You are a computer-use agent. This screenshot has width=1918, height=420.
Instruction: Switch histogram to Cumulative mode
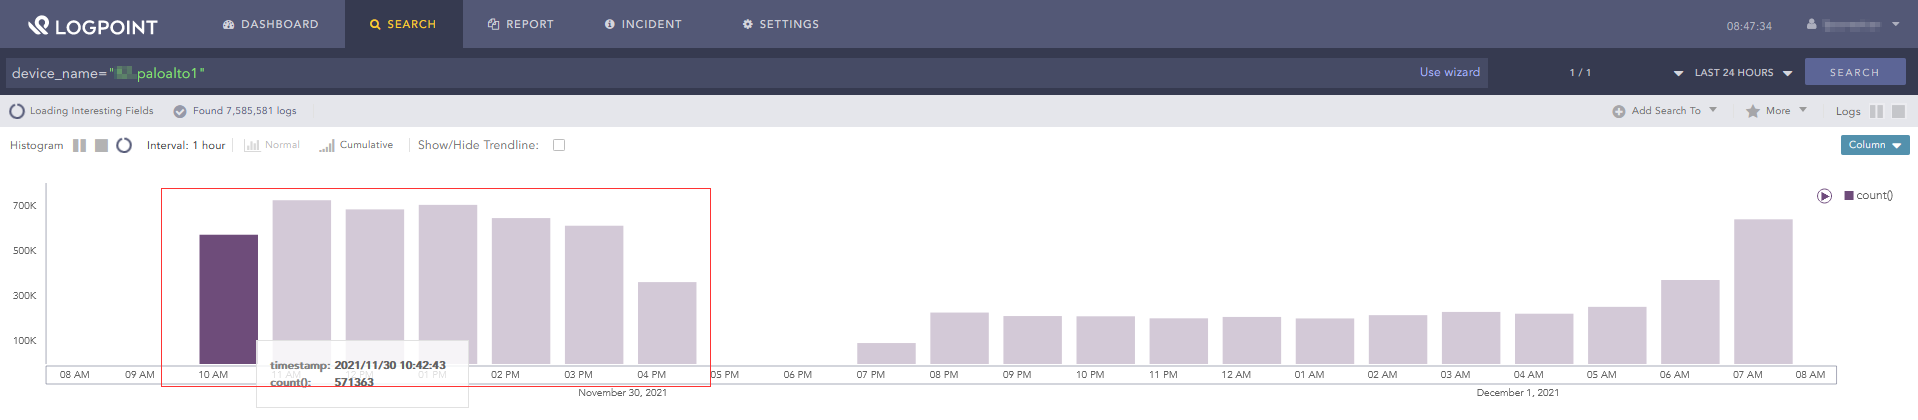(357, 145)
